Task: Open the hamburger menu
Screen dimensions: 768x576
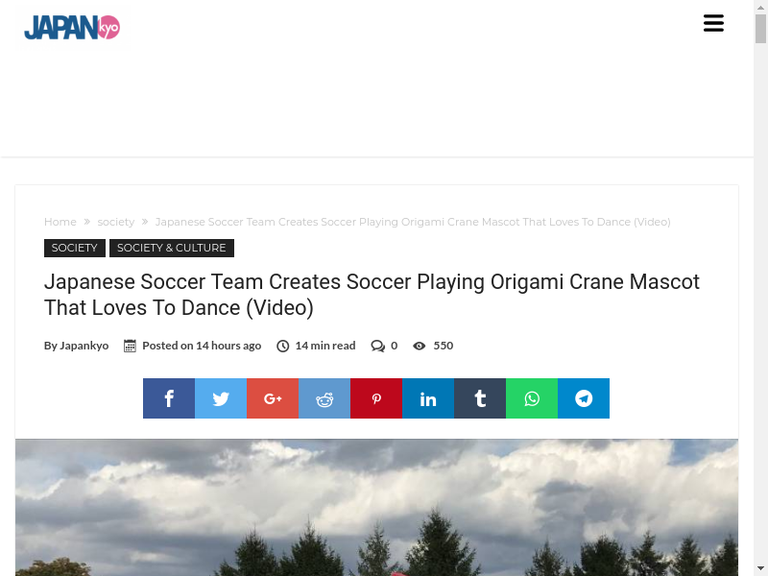Action: pos(713,23)
